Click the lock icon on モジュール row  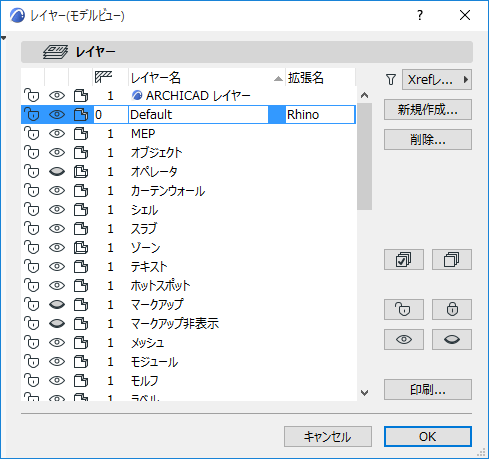pyautogui.click(x=32, y=362)
